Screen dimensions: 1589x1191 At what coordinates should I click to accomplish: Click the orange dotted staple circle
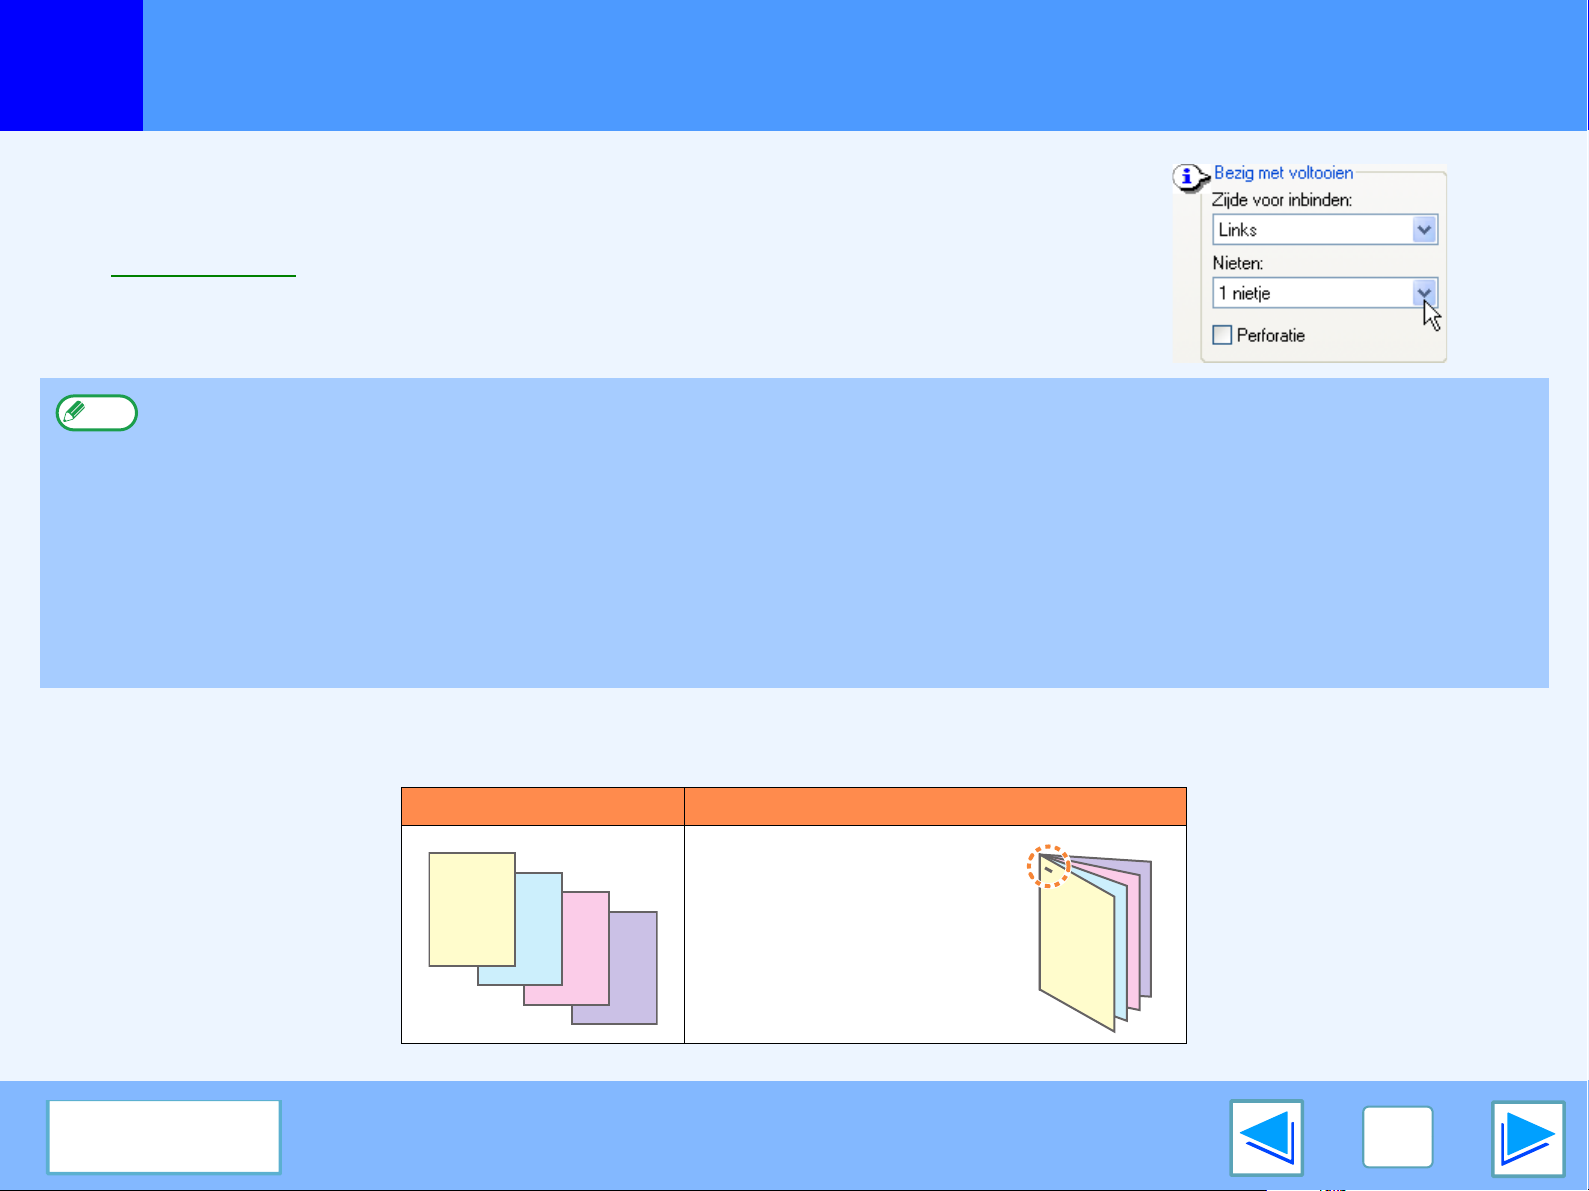point(1049,866)
